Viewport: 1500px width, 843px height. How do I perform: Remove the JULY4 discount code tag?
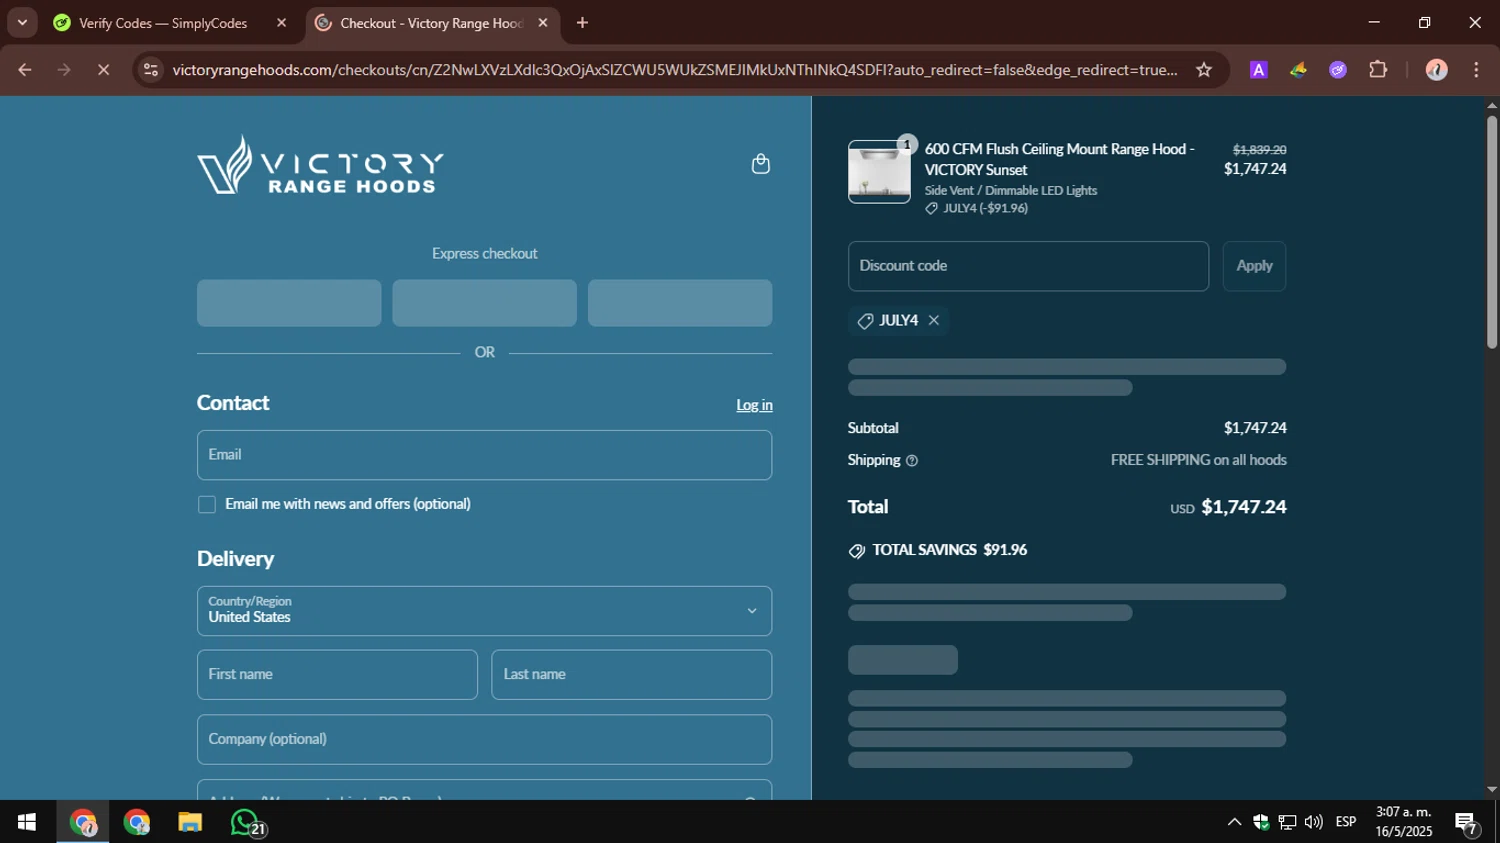point(934,320)
